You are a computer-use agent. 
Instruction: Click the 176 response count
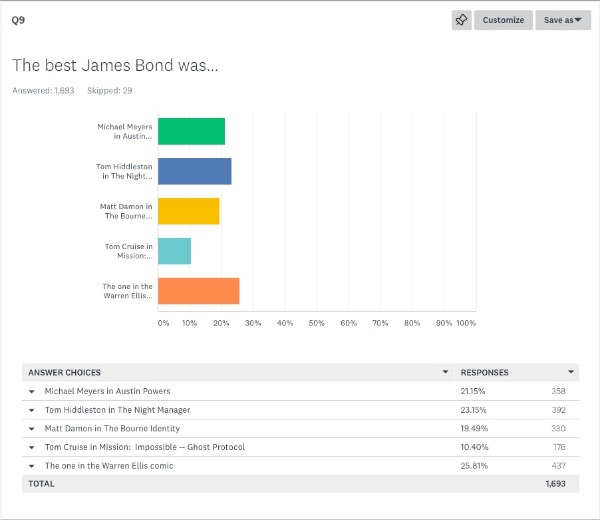(x=559, y=447)
